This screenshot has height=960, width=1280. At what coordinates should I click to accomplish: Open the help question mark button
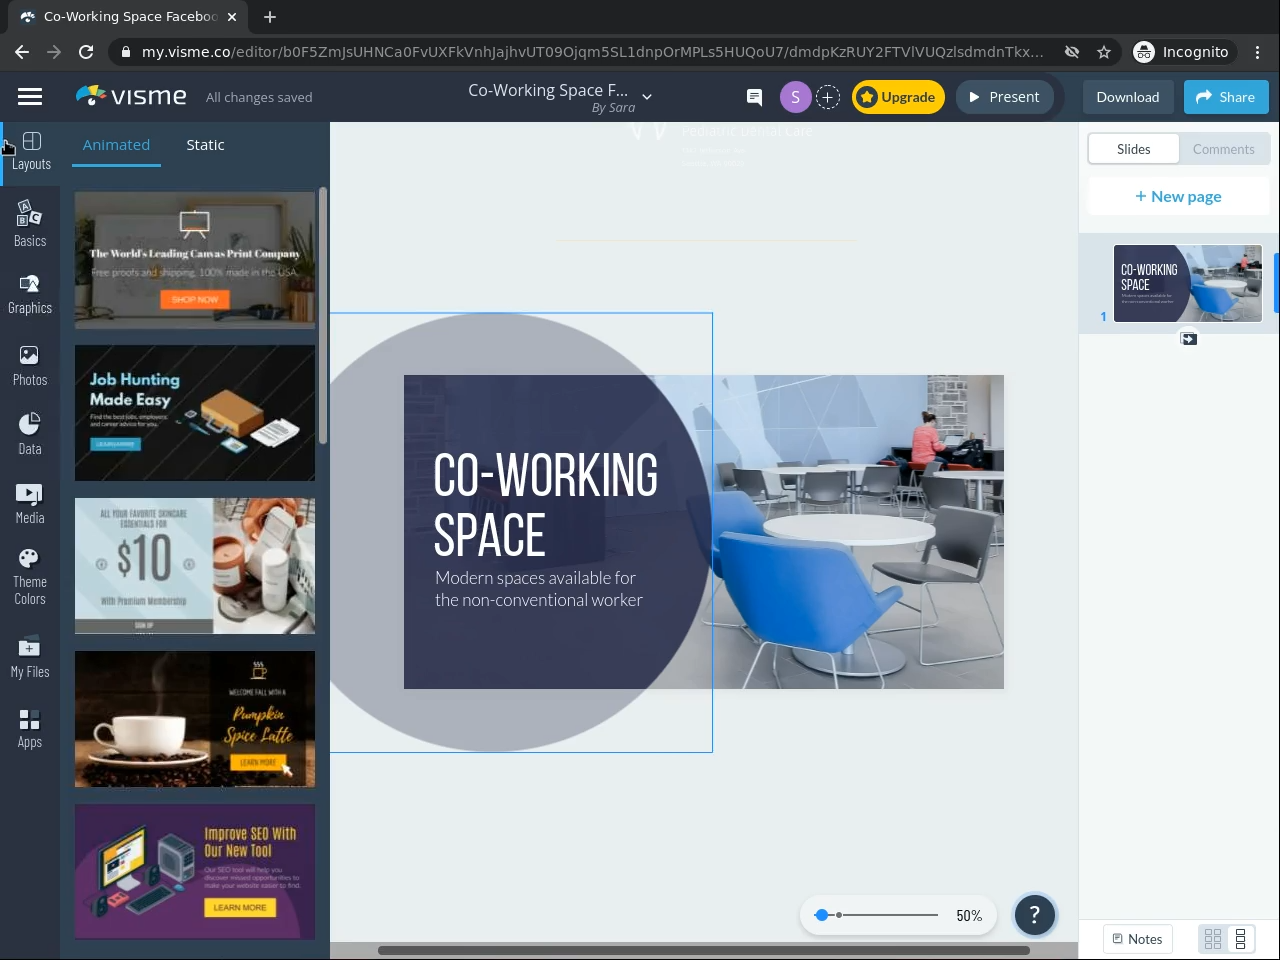click(x=1035, y=914)
